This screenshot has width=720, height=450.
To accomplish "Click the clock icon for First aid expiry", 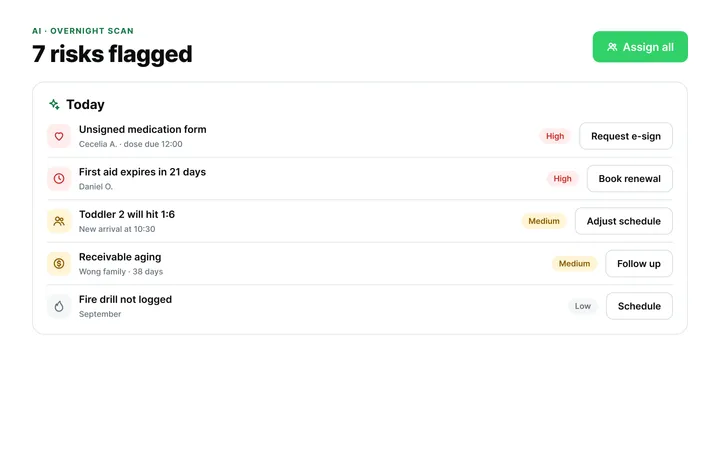I will tap(59, 179).
